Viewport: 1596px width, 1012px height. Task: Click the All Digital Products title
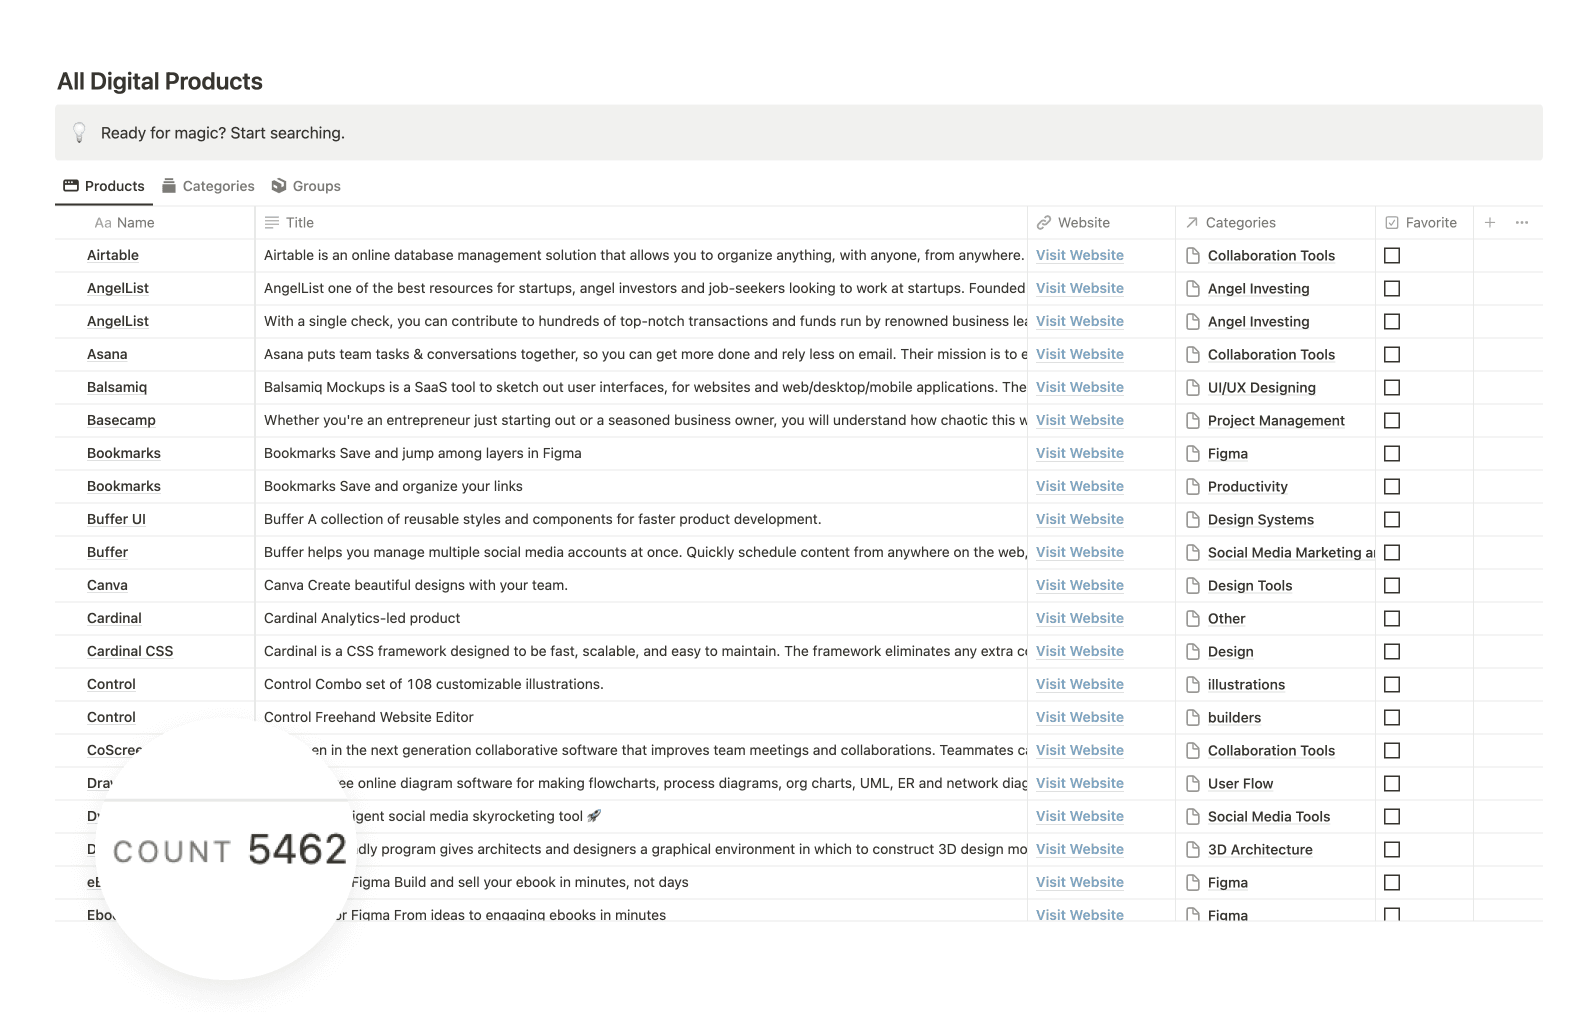(x=160, y=82)
